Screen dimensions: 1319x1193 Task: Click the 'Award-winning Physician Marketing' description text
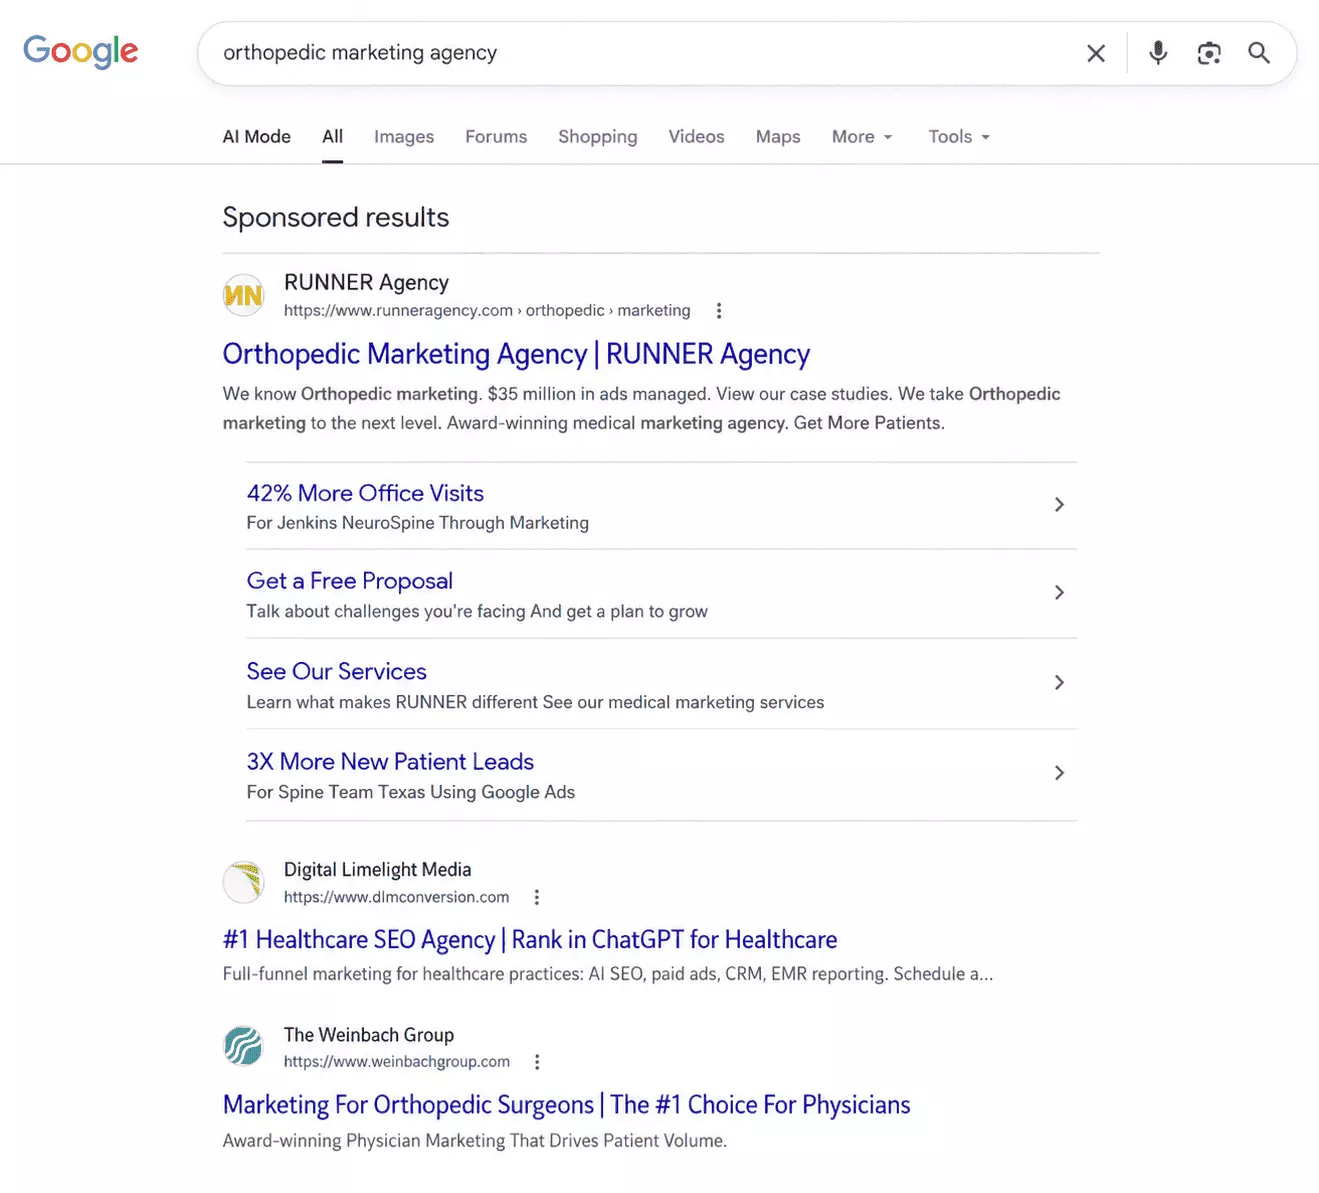475,1141
